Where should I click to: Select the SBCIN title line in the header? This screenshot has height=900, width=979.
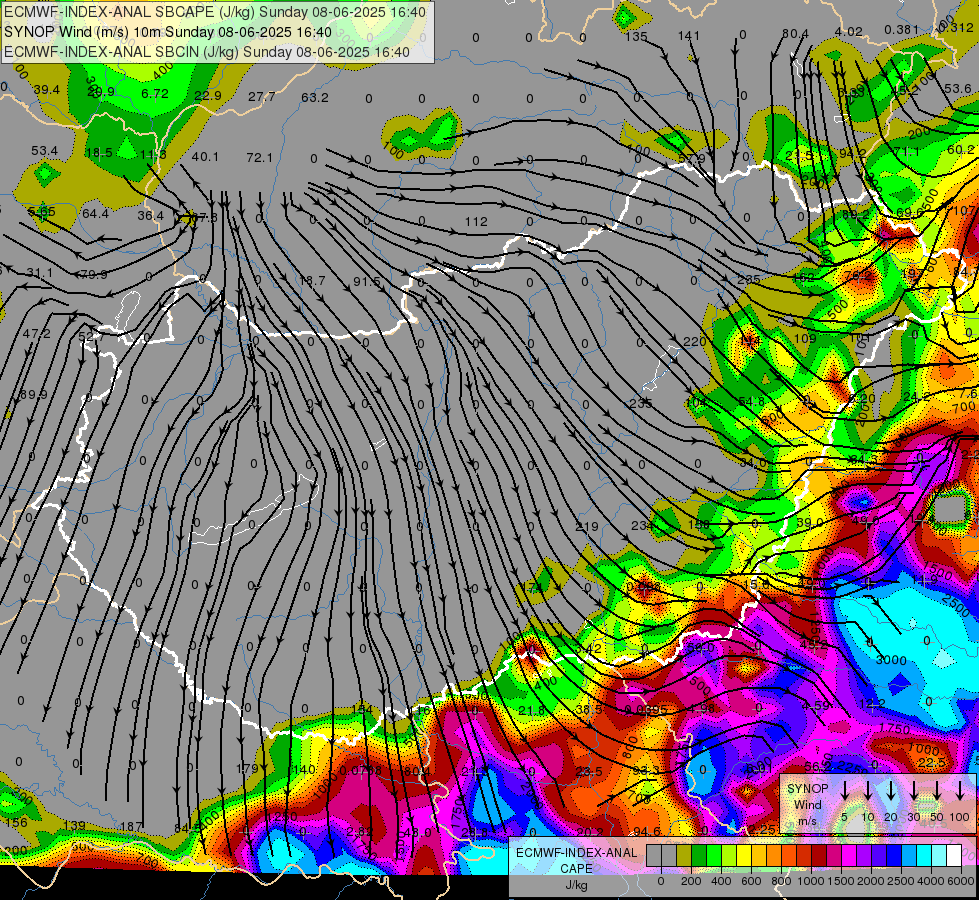207,52
